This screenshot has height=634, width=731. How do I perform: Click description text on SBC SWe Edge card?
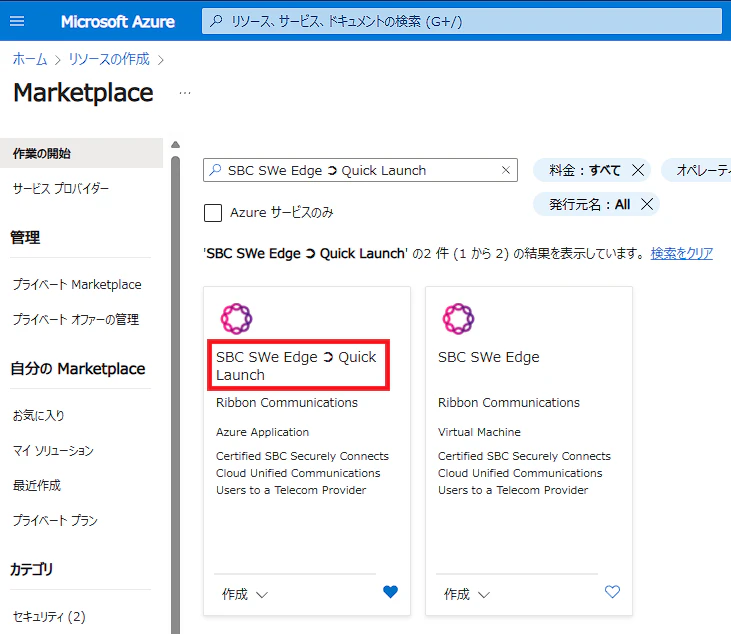[524, 473]
